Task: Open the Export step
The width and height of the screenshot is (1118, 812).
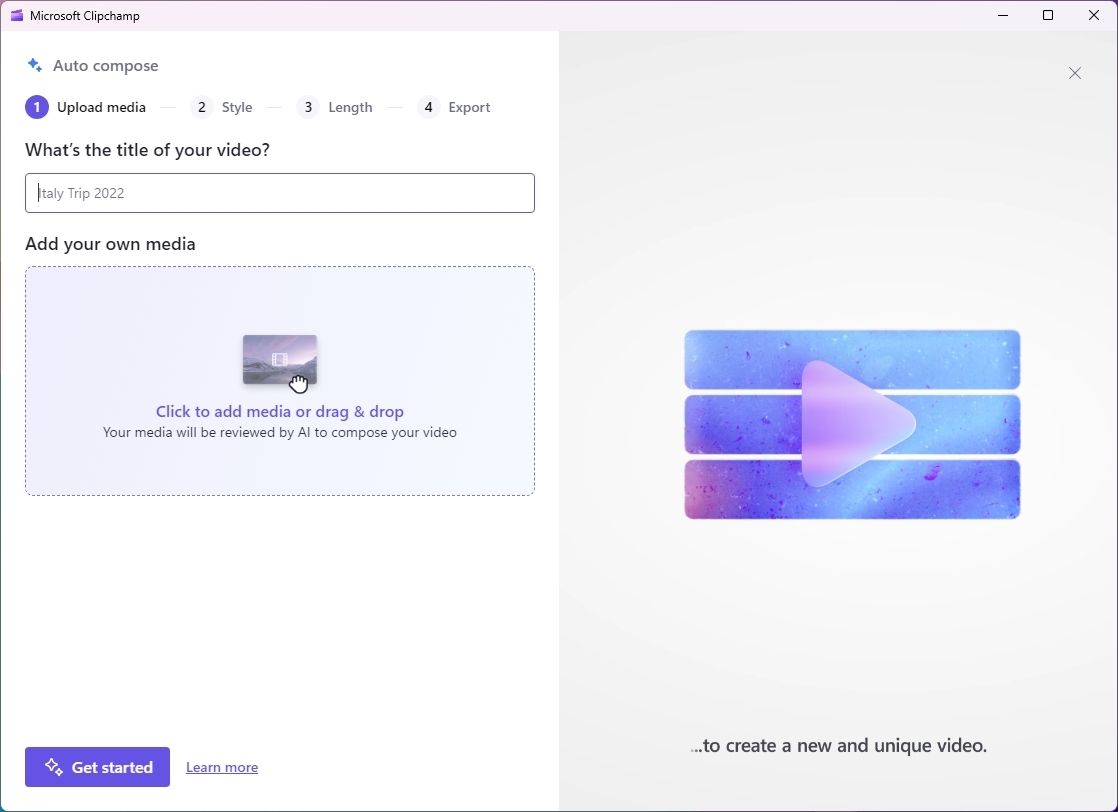Action: click(x=469, y=107)
